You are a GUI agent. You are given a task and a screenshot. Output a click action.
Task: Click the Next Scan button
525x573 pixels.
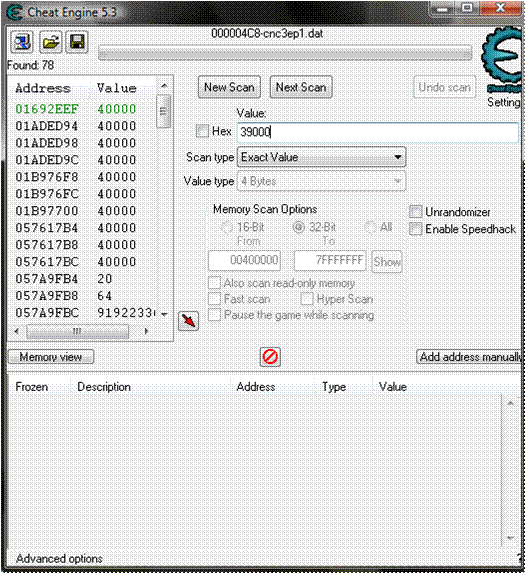coord(301,87)
